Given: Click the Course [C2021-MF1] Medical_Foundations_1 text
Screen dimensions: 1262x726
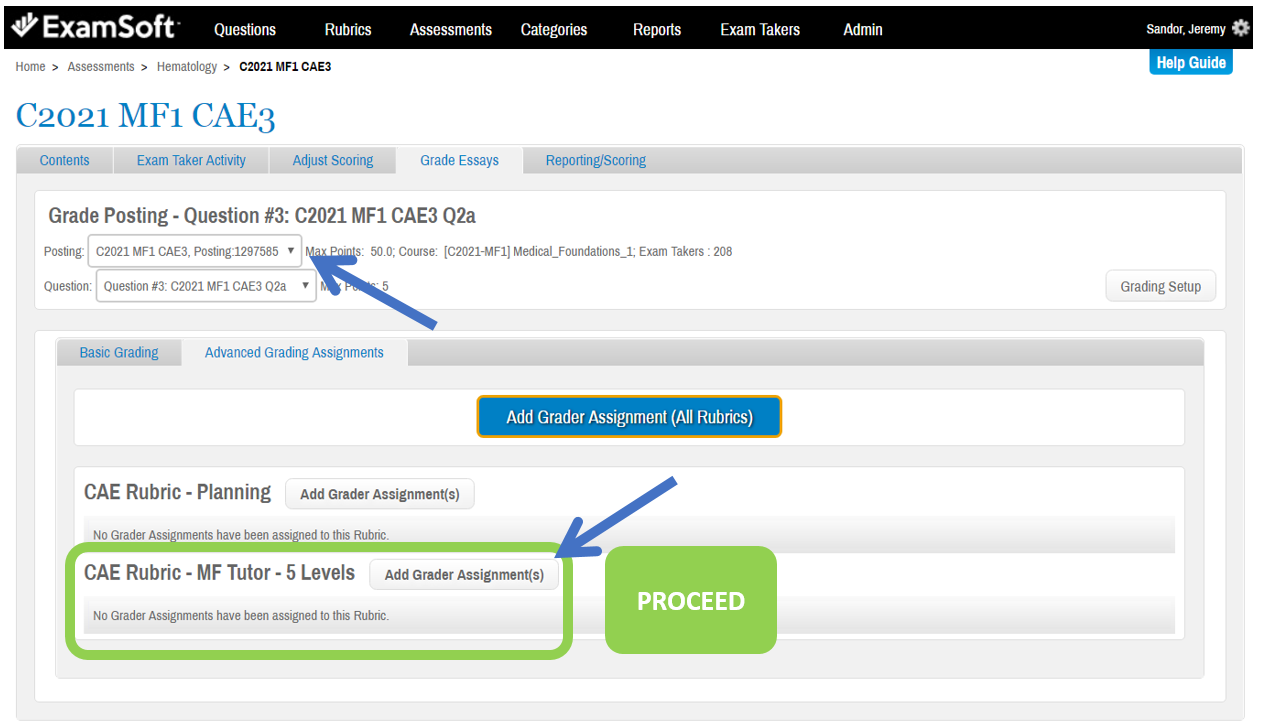Looking at the screenshot, I should 518,251.
